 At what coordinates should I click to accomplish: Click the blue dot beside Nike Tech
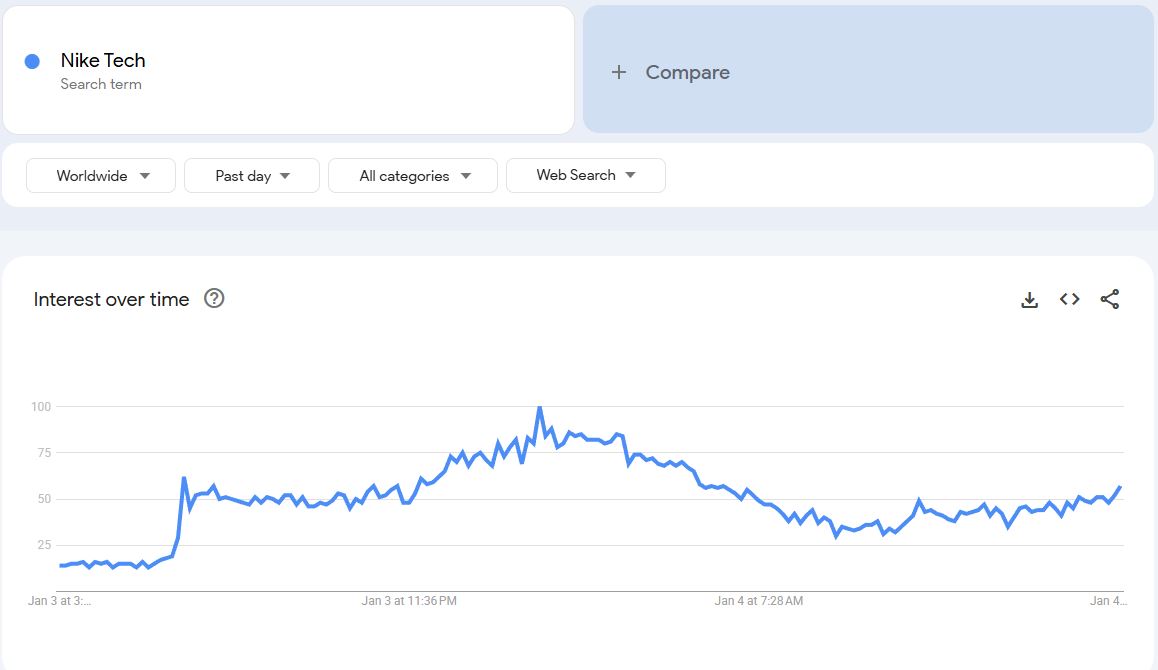32,61
